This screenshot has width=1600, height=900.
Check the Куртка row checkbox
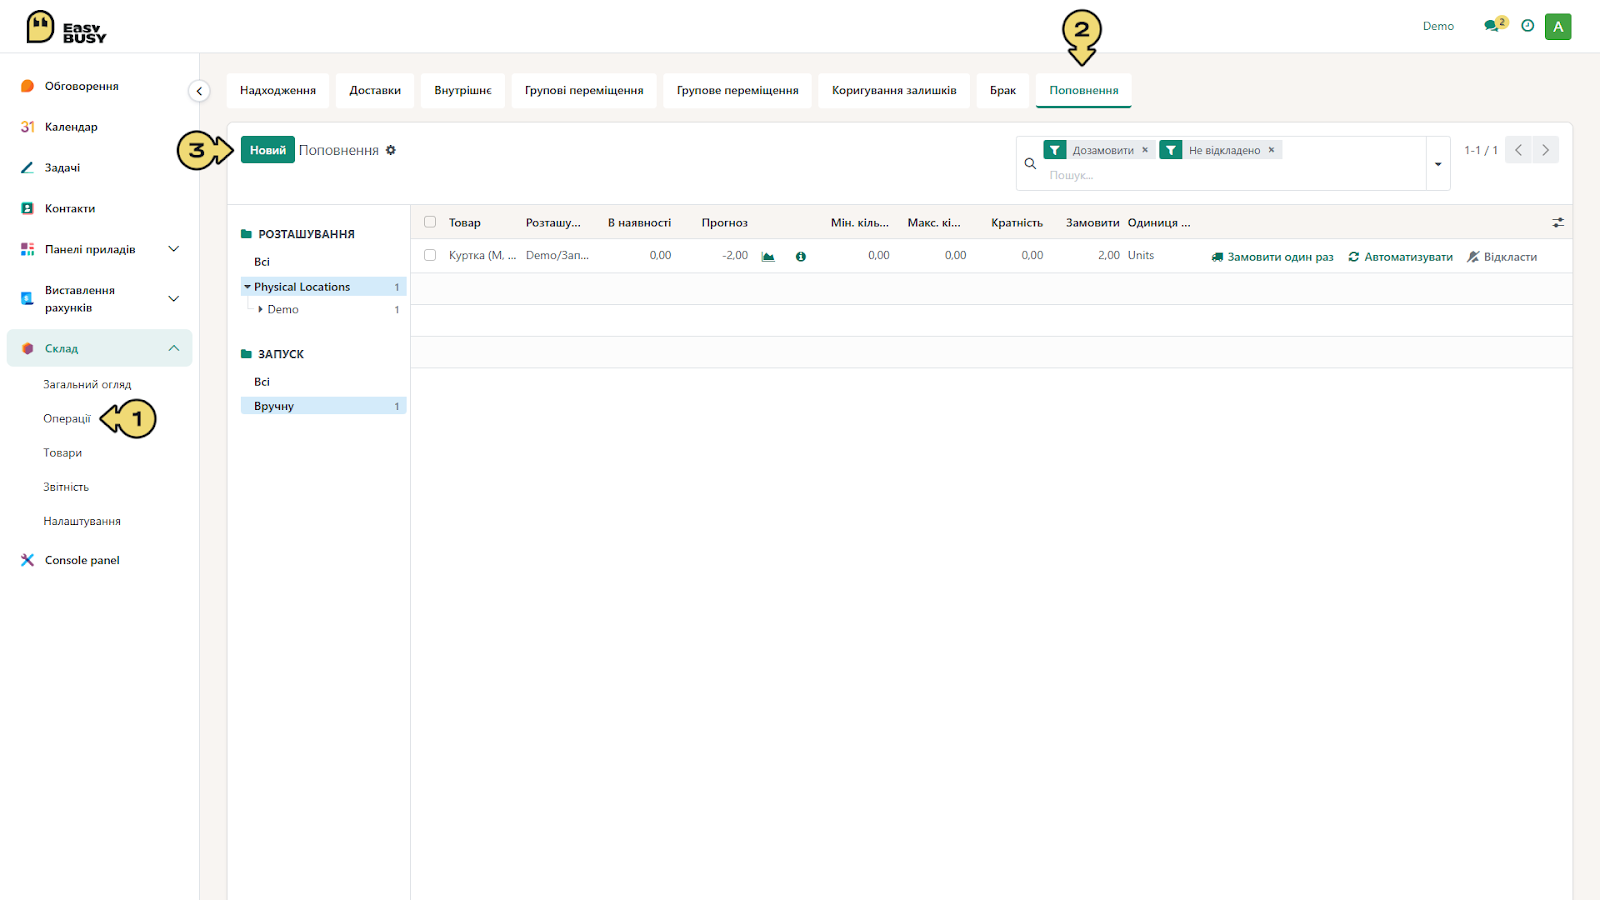coord(430,255)
